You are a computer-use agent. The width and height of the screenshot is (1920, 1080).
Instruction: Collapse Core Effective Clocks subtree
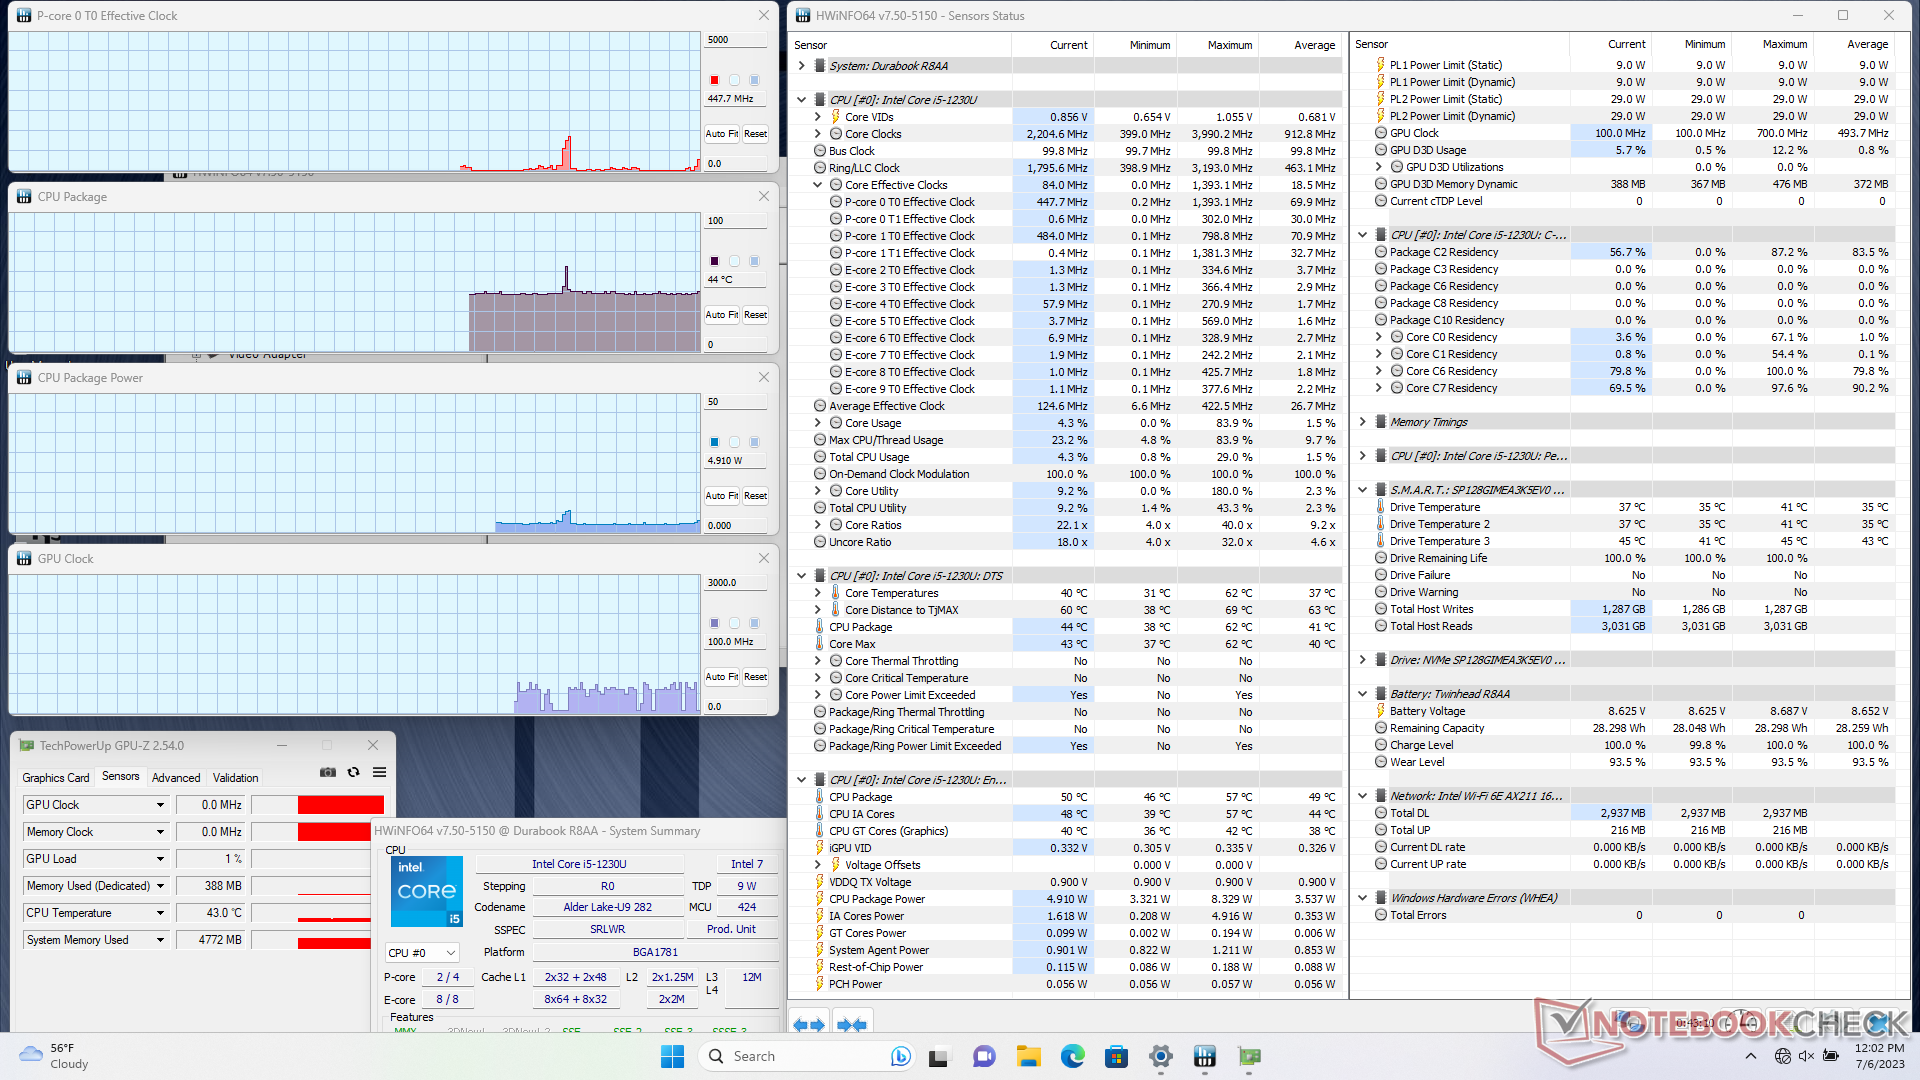click(817, 185)
